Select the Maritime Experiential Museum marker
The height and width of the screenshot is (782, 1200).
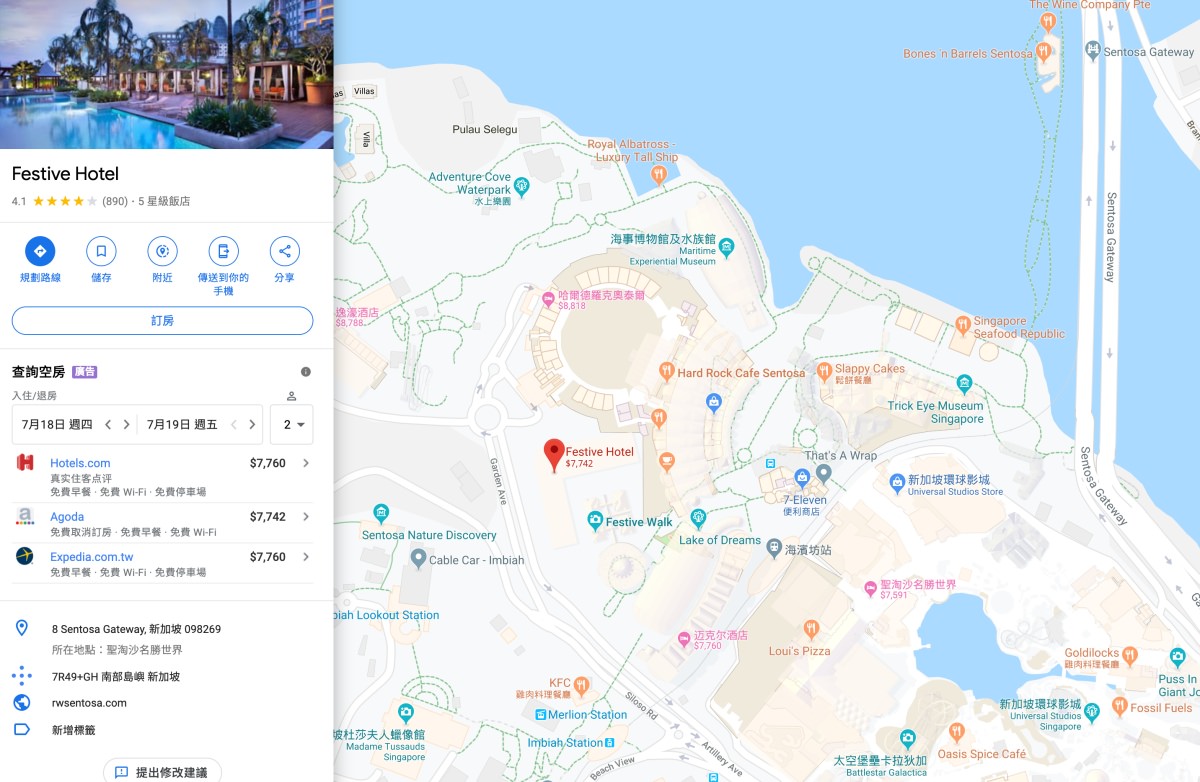point(727,247)
